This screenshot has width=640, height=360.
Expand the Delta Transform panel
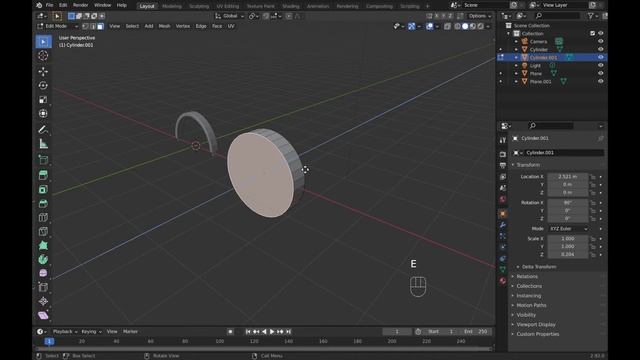tap(539, 267)
